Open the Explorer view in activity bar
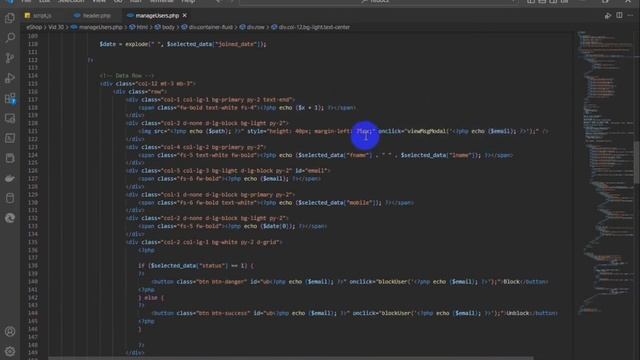640x360 pixels. coord(10,18)
